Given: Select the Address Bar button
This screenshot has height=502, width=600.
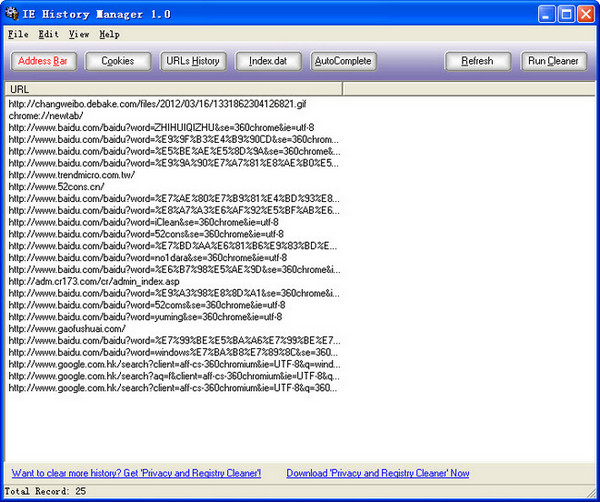Looking at the screenshot, I should [43, 61].
